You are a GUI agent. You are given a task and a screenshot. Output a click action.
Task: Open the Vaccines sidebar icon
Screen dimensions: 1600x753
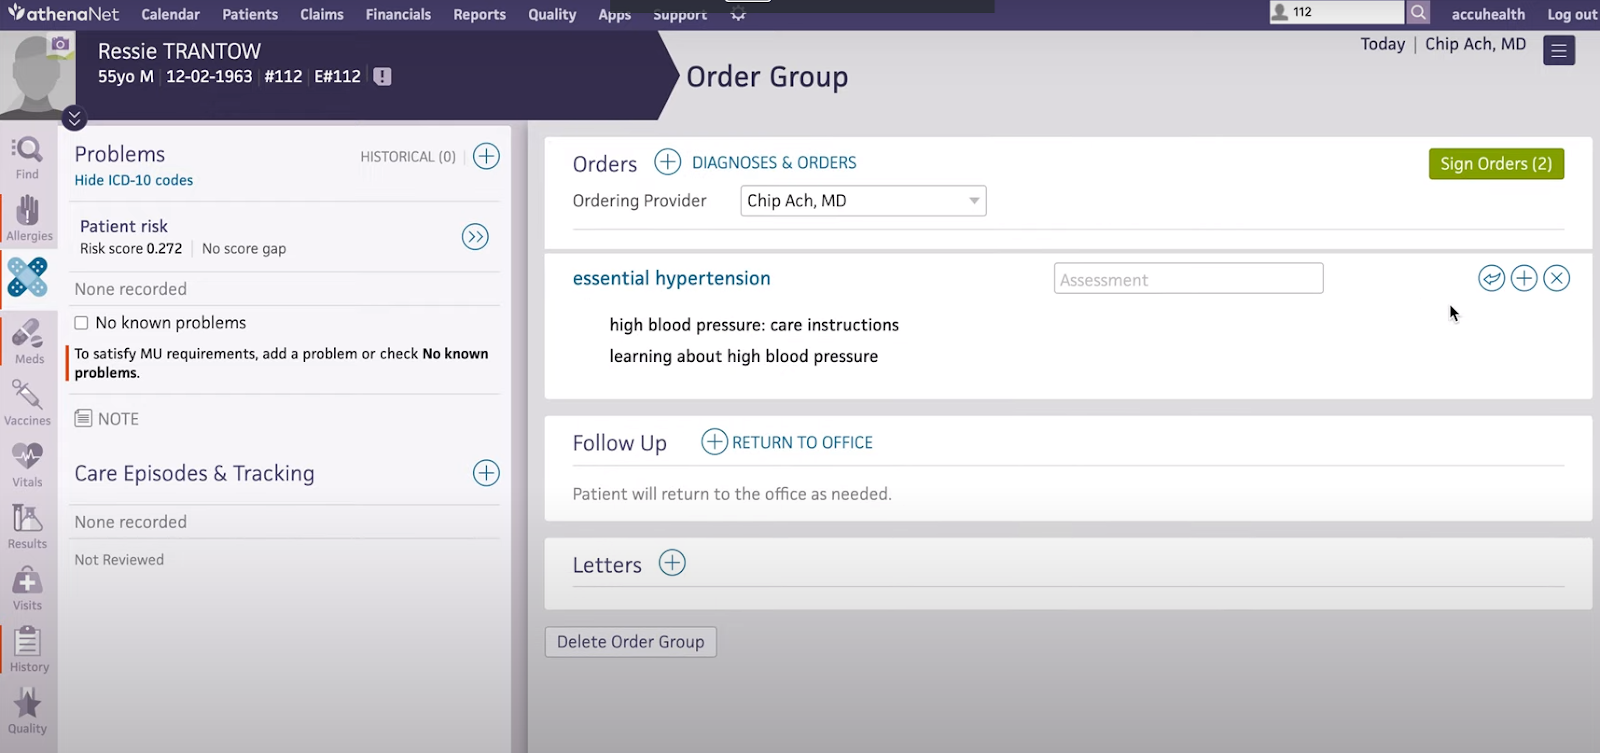click(28, 403)
